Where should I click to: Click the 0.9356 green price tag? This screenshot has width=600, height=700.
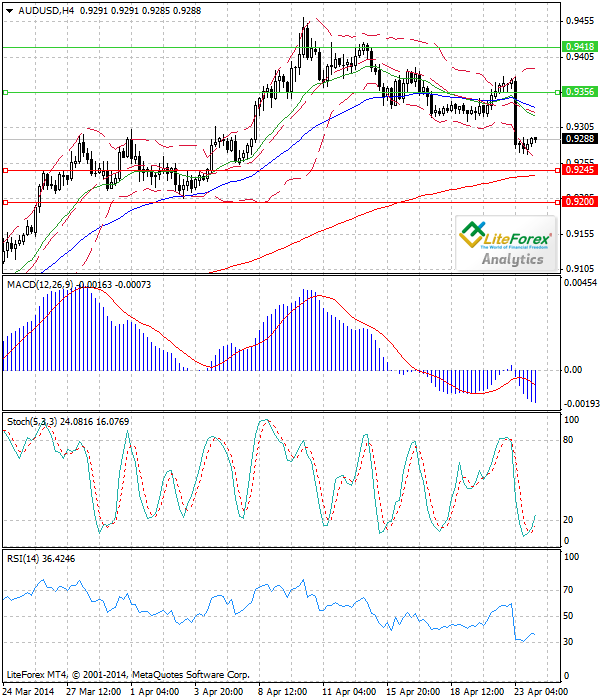[580, 92]
